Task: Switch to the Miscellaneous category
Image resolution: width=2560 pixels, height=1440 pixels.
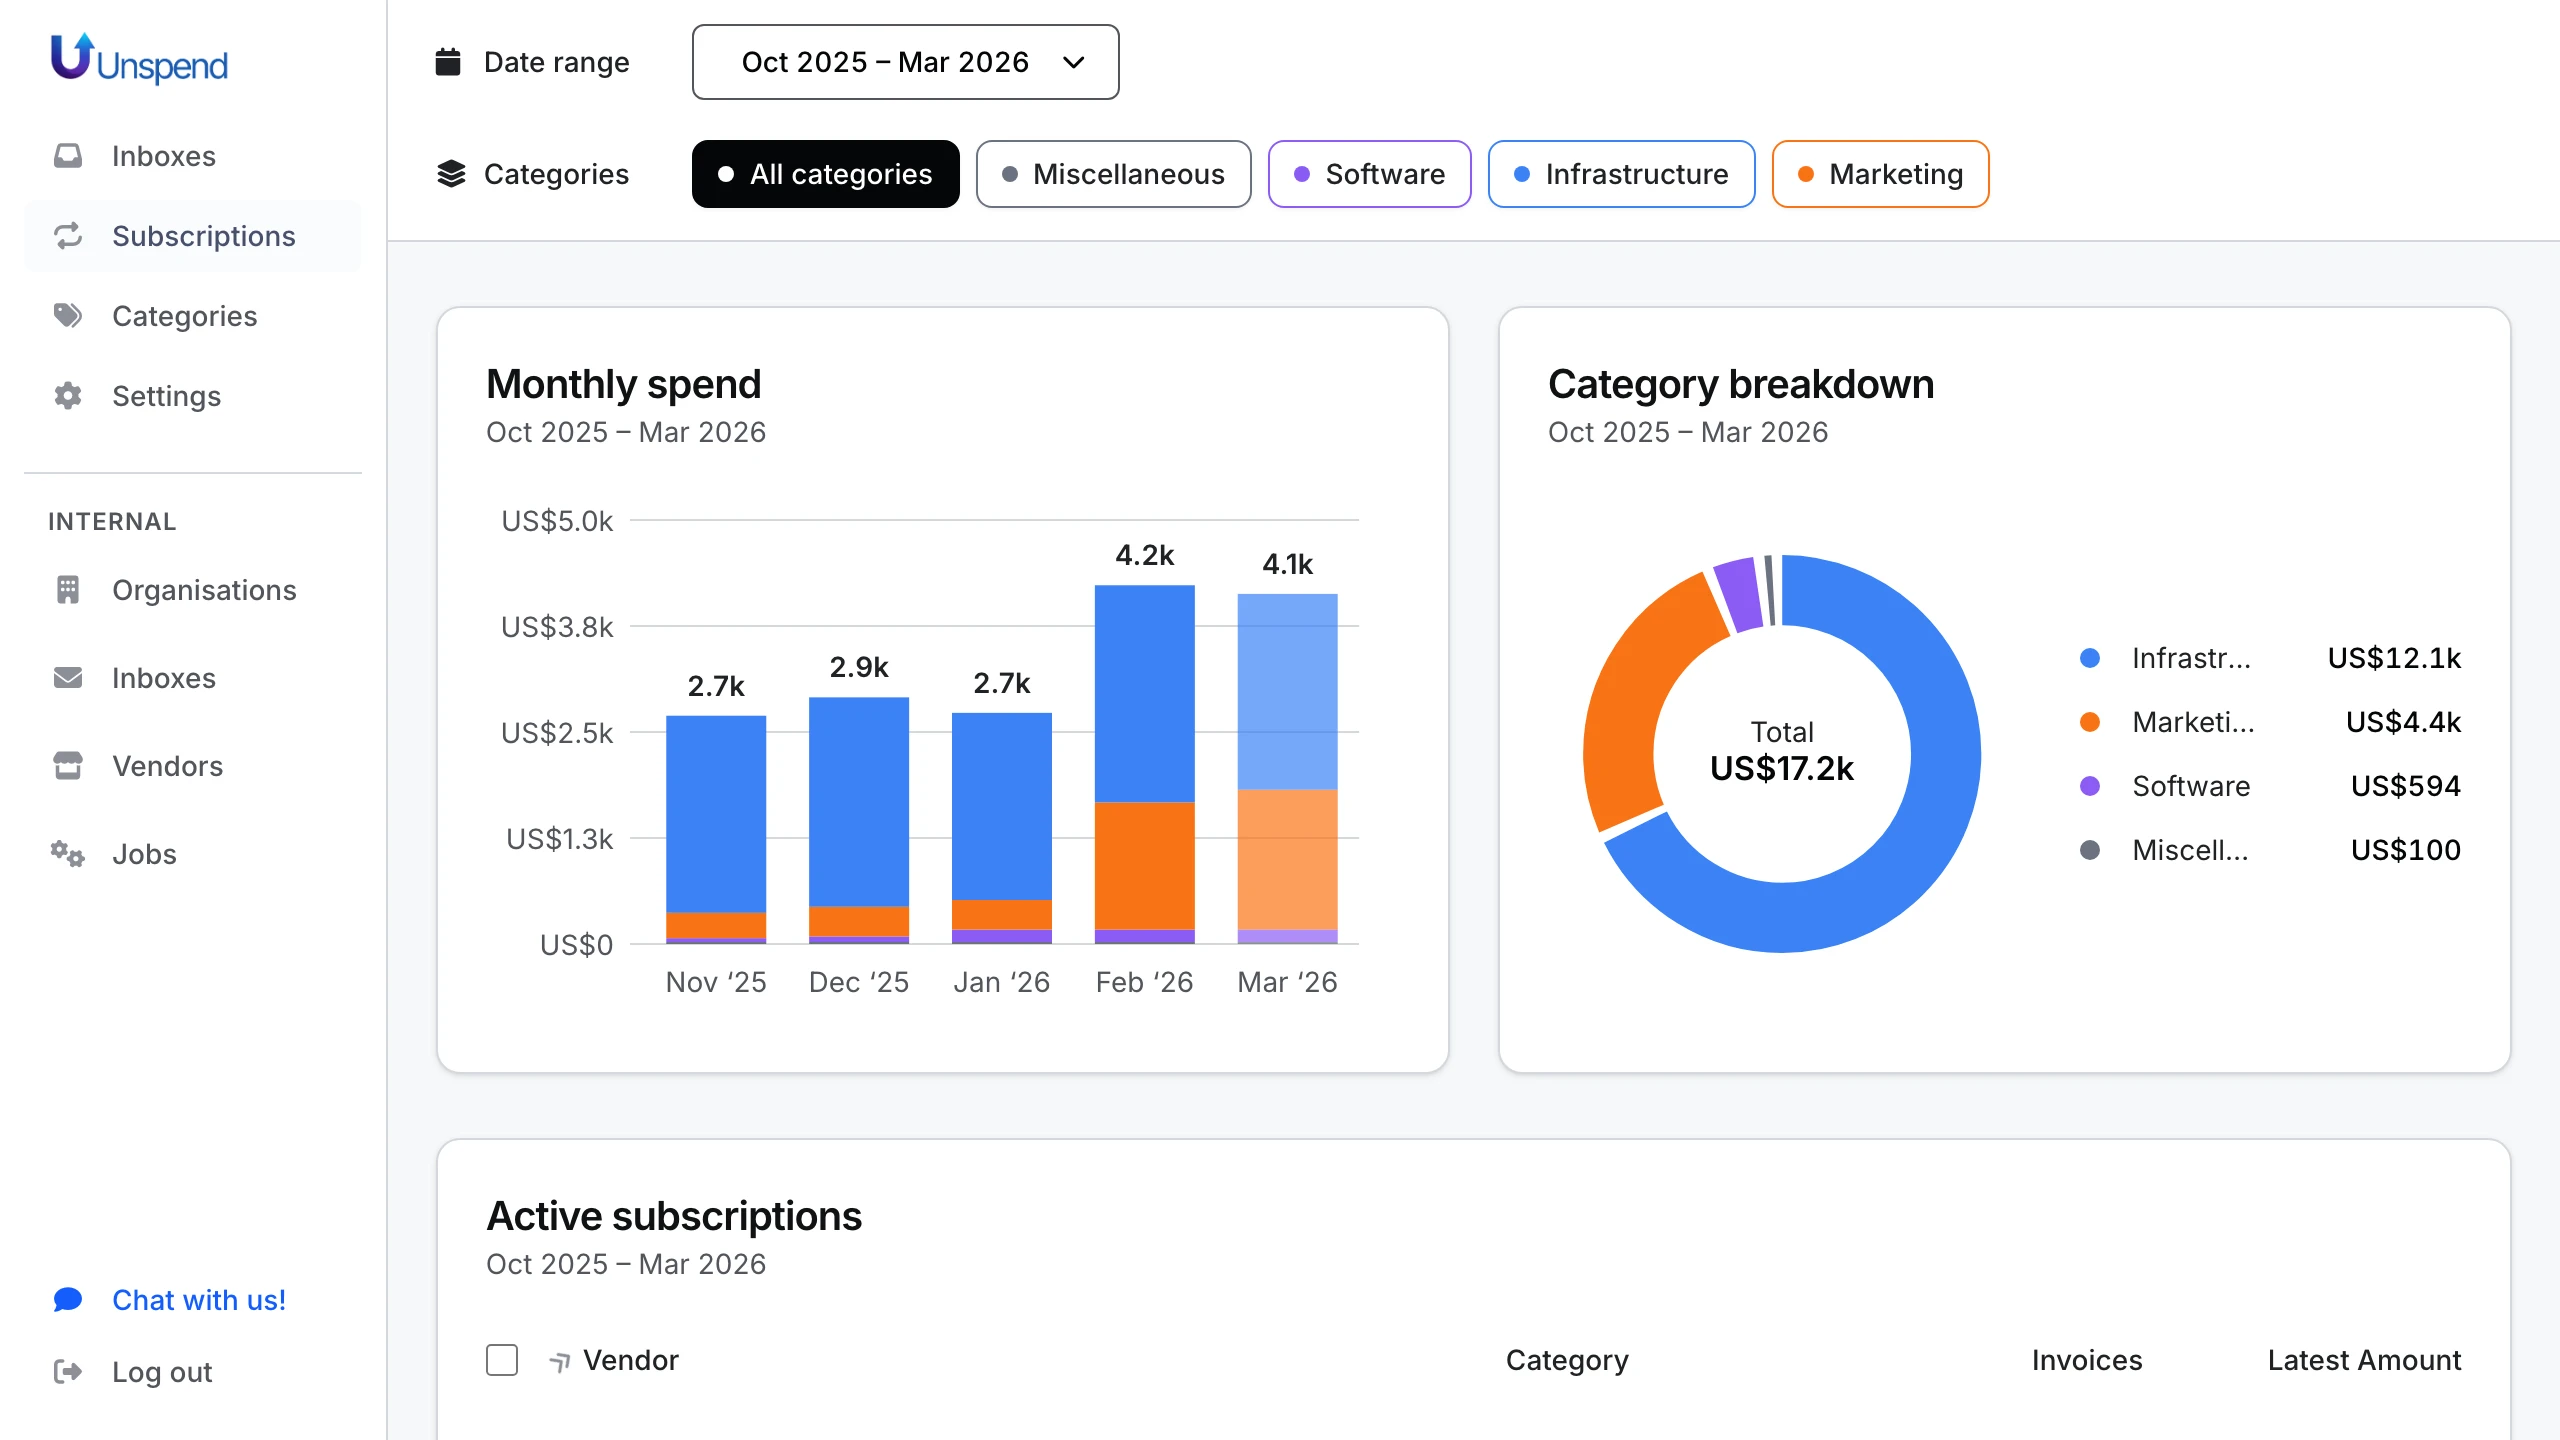Action: [x=1113, y=174]
